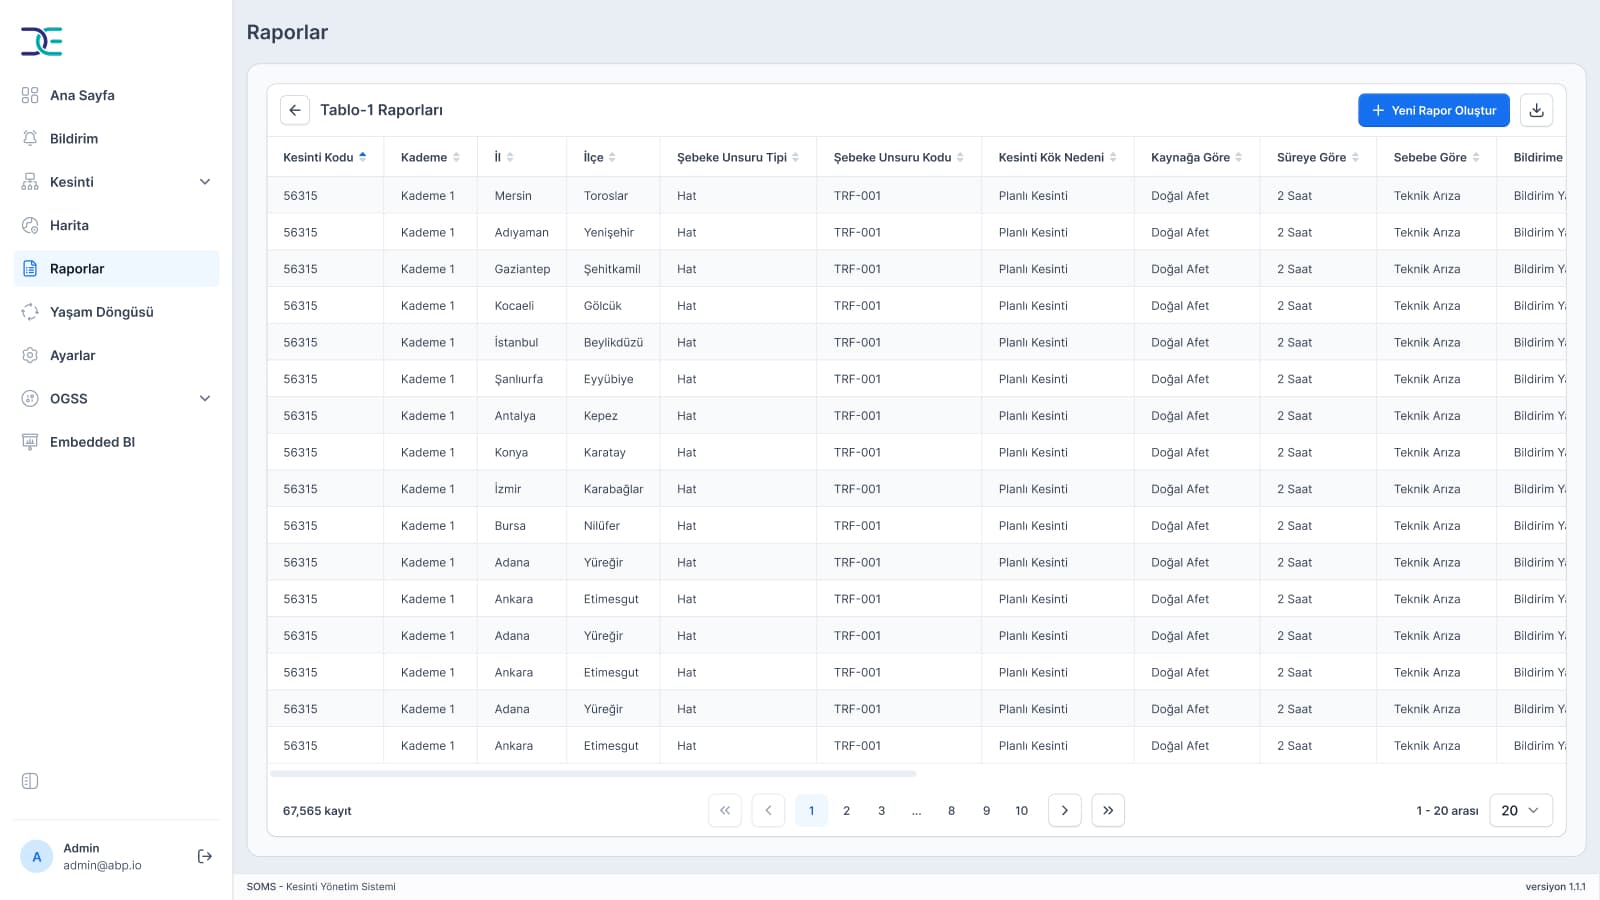Click the Kesinti network icon in sidebar

(30, 182)
